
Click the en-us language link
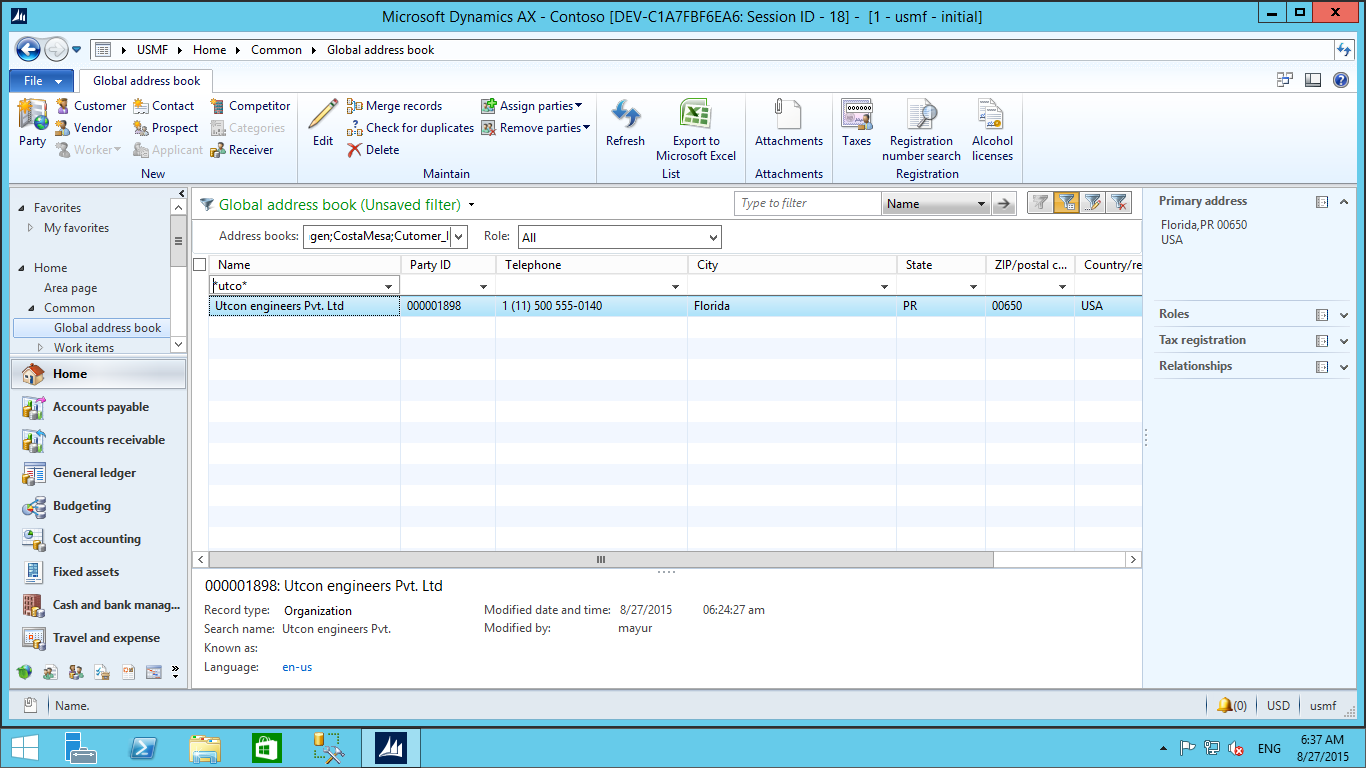[x=297, y=667]
